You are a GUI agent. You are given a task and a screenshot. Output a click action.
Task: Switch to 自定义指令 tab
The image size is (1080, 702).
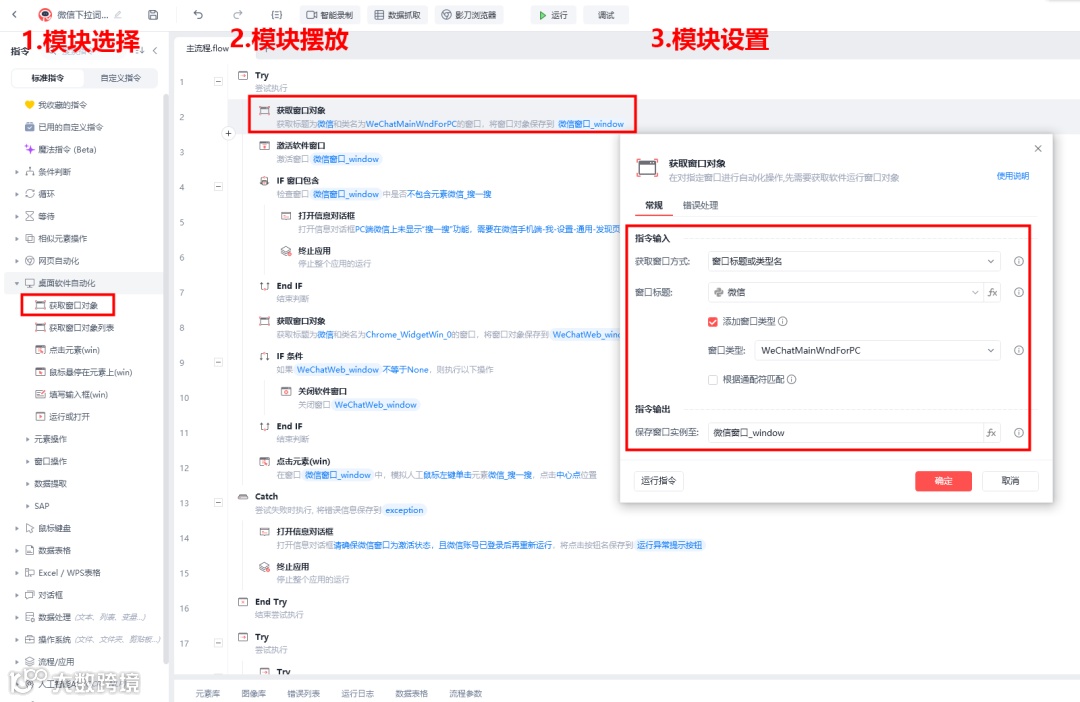[x=121, y=78]
